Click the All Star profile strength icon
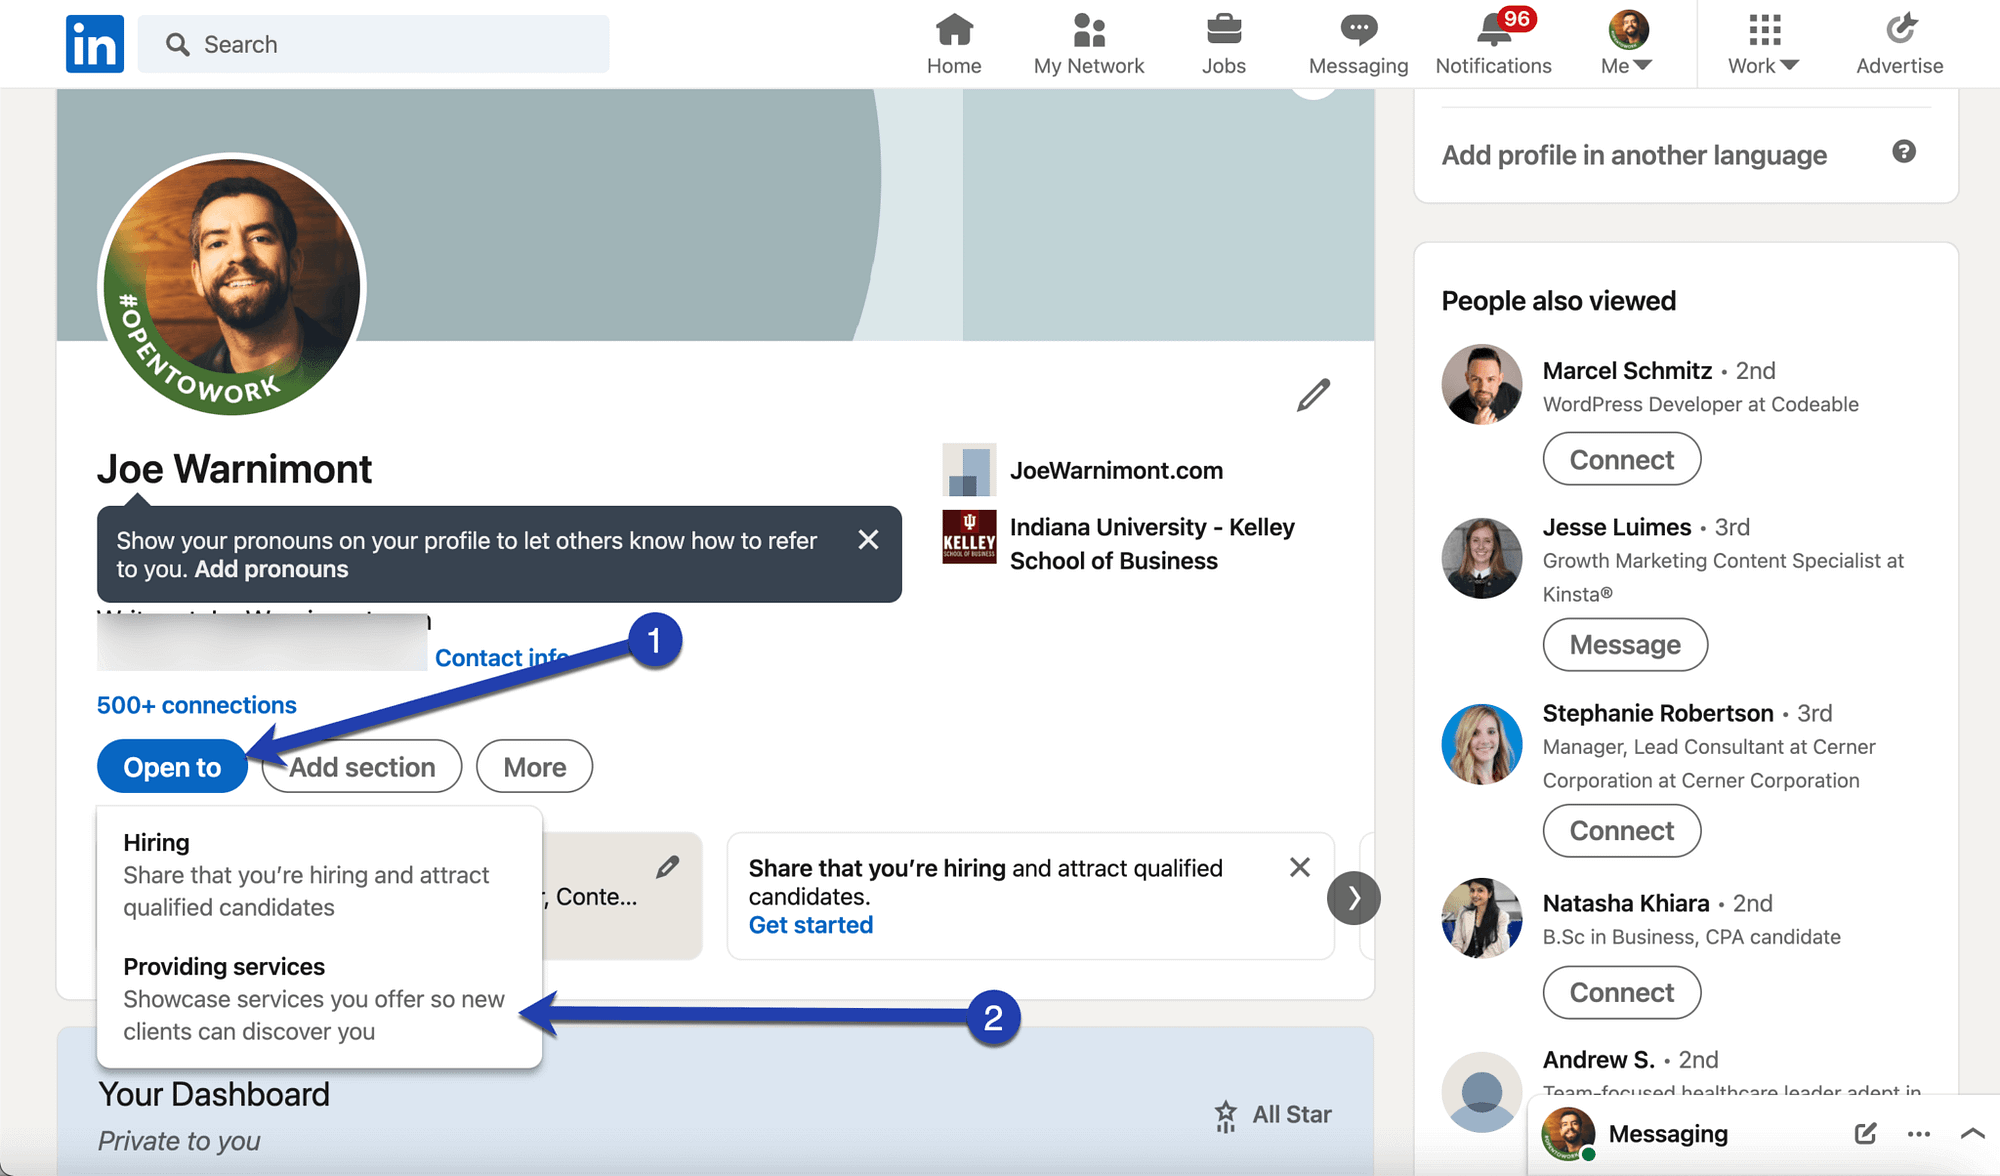 pyautogui.click(x=1226, y=1114)
